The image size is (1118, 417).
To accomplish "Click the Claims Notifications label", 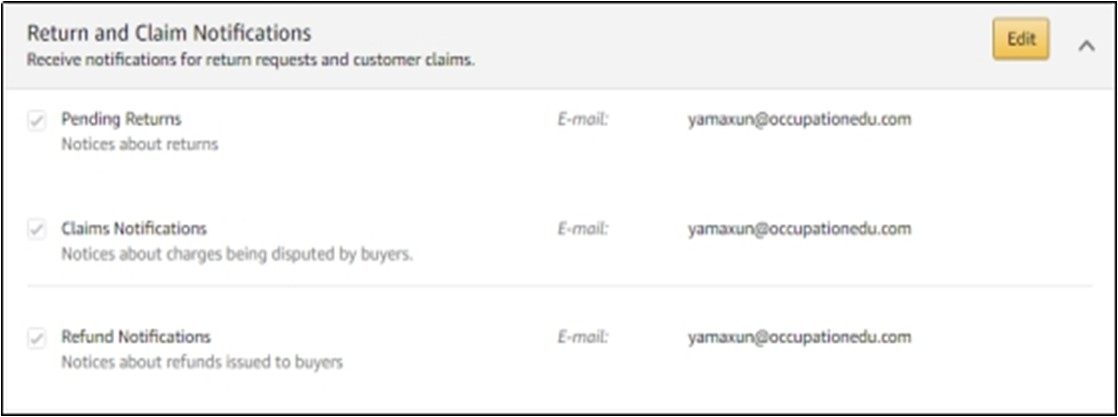I will coord(134,228).
